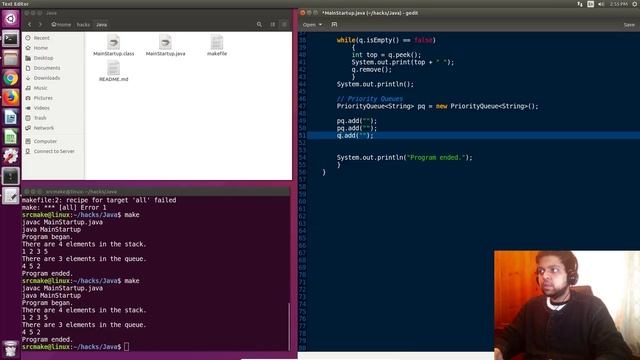
Task: Click the network indicator in top panel
Action: 580,4
